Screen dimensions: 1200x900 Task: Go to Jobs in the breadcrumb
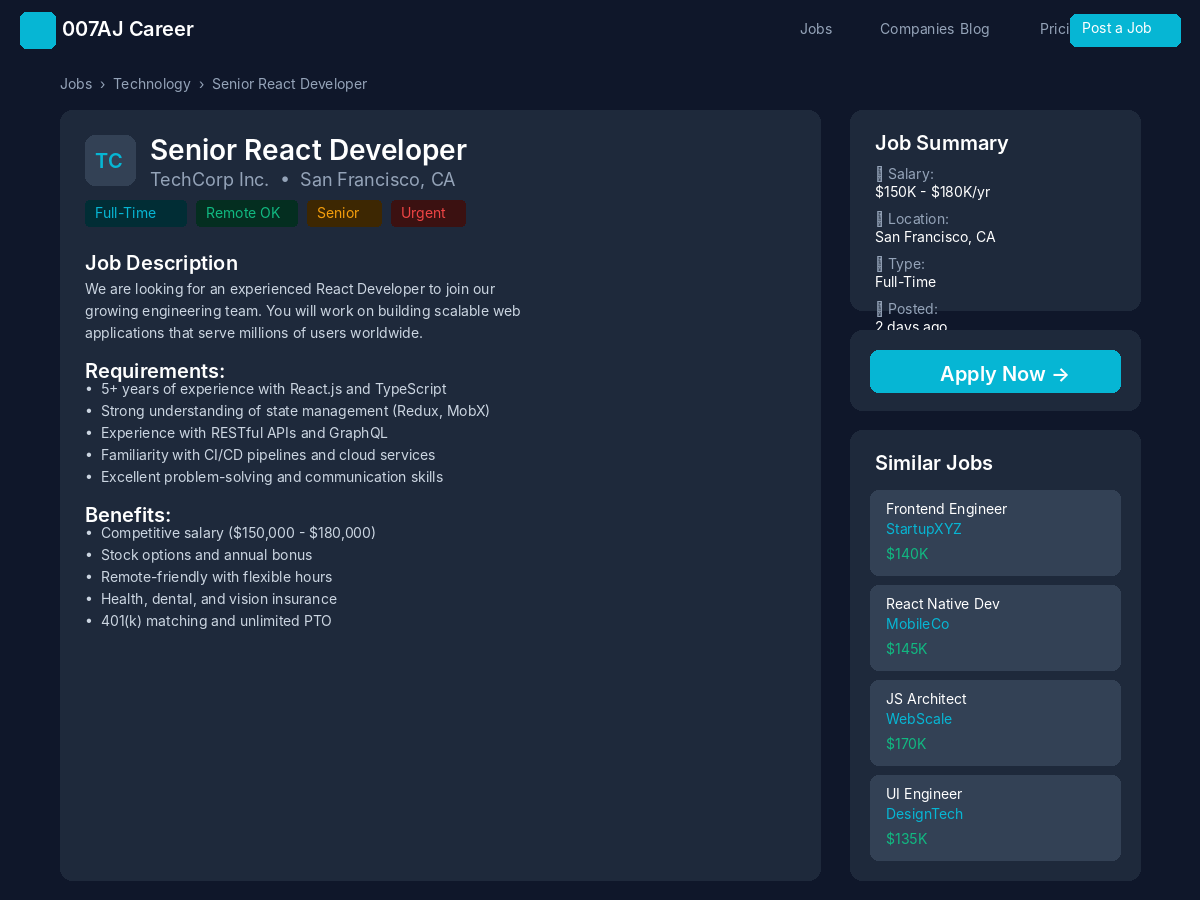click(x=76, y=84)
